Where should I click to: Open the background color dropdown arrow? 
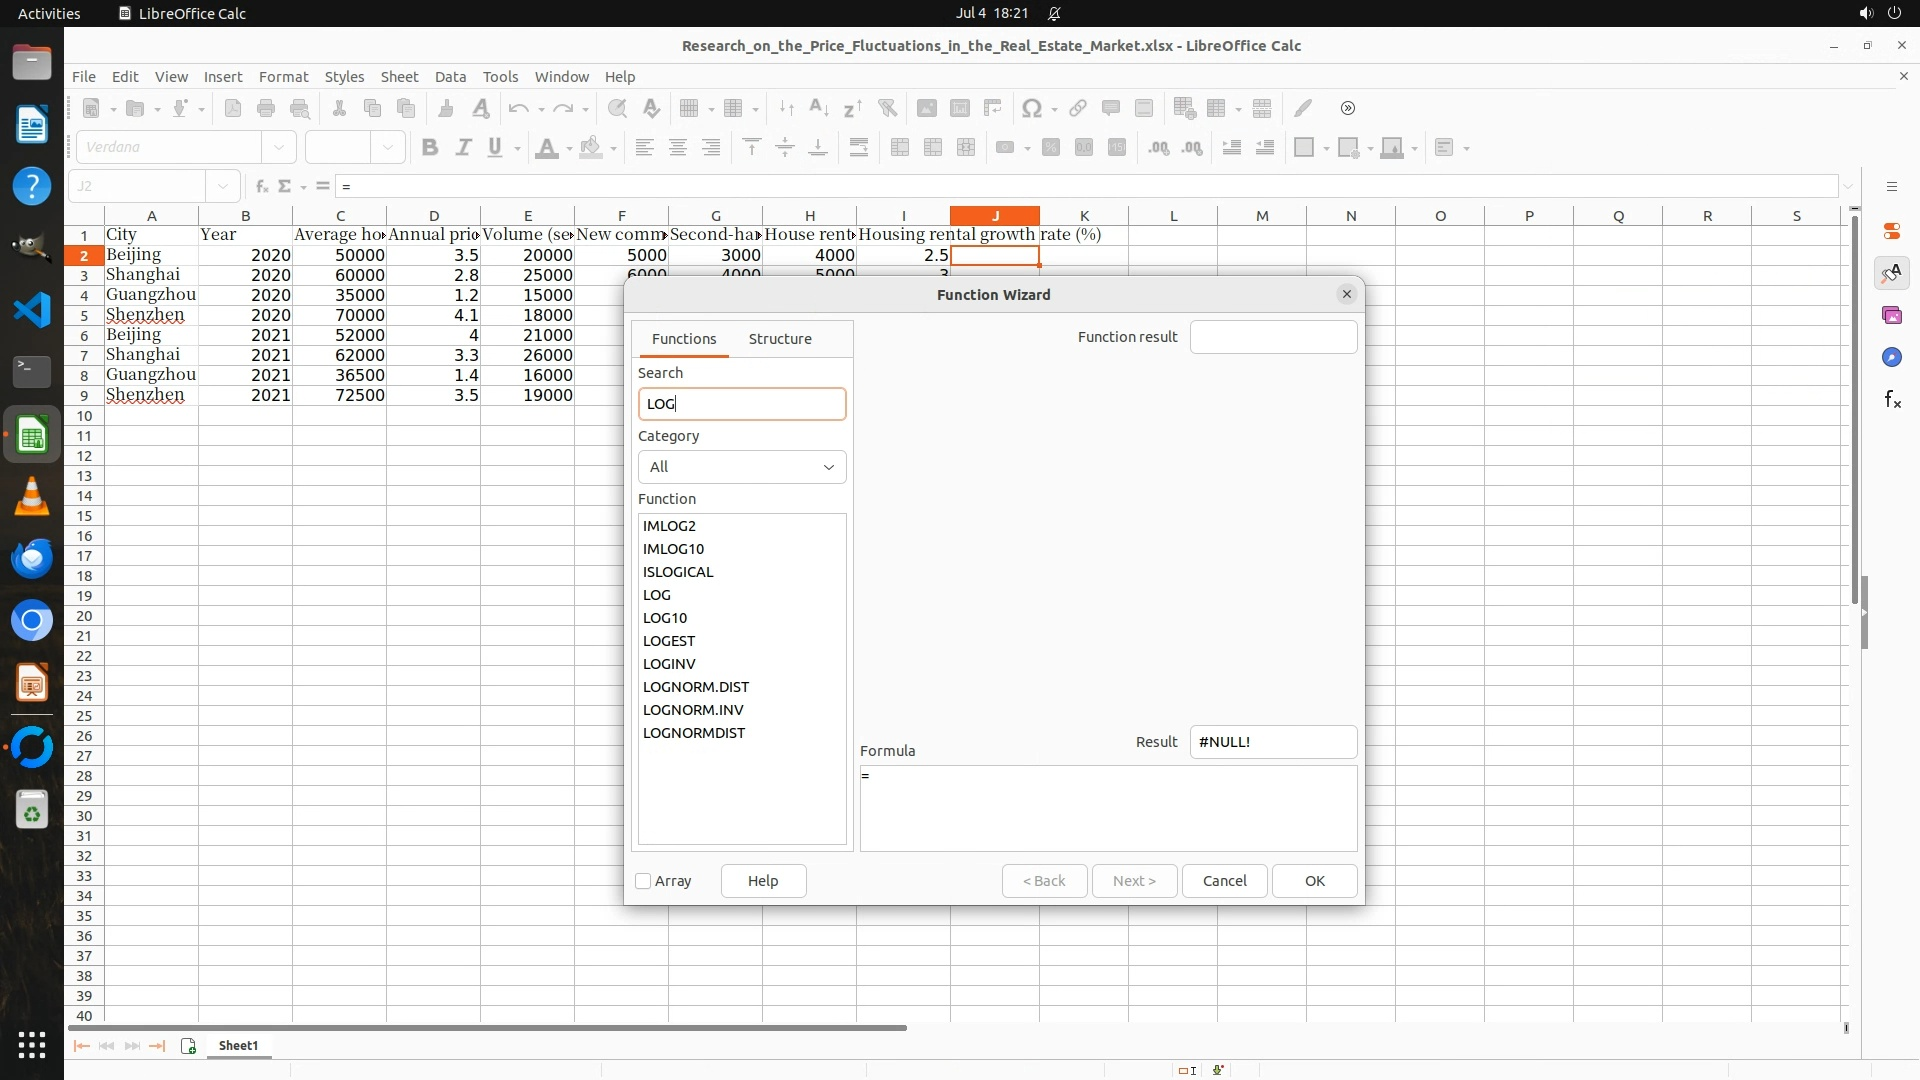(x=613, y=148)
